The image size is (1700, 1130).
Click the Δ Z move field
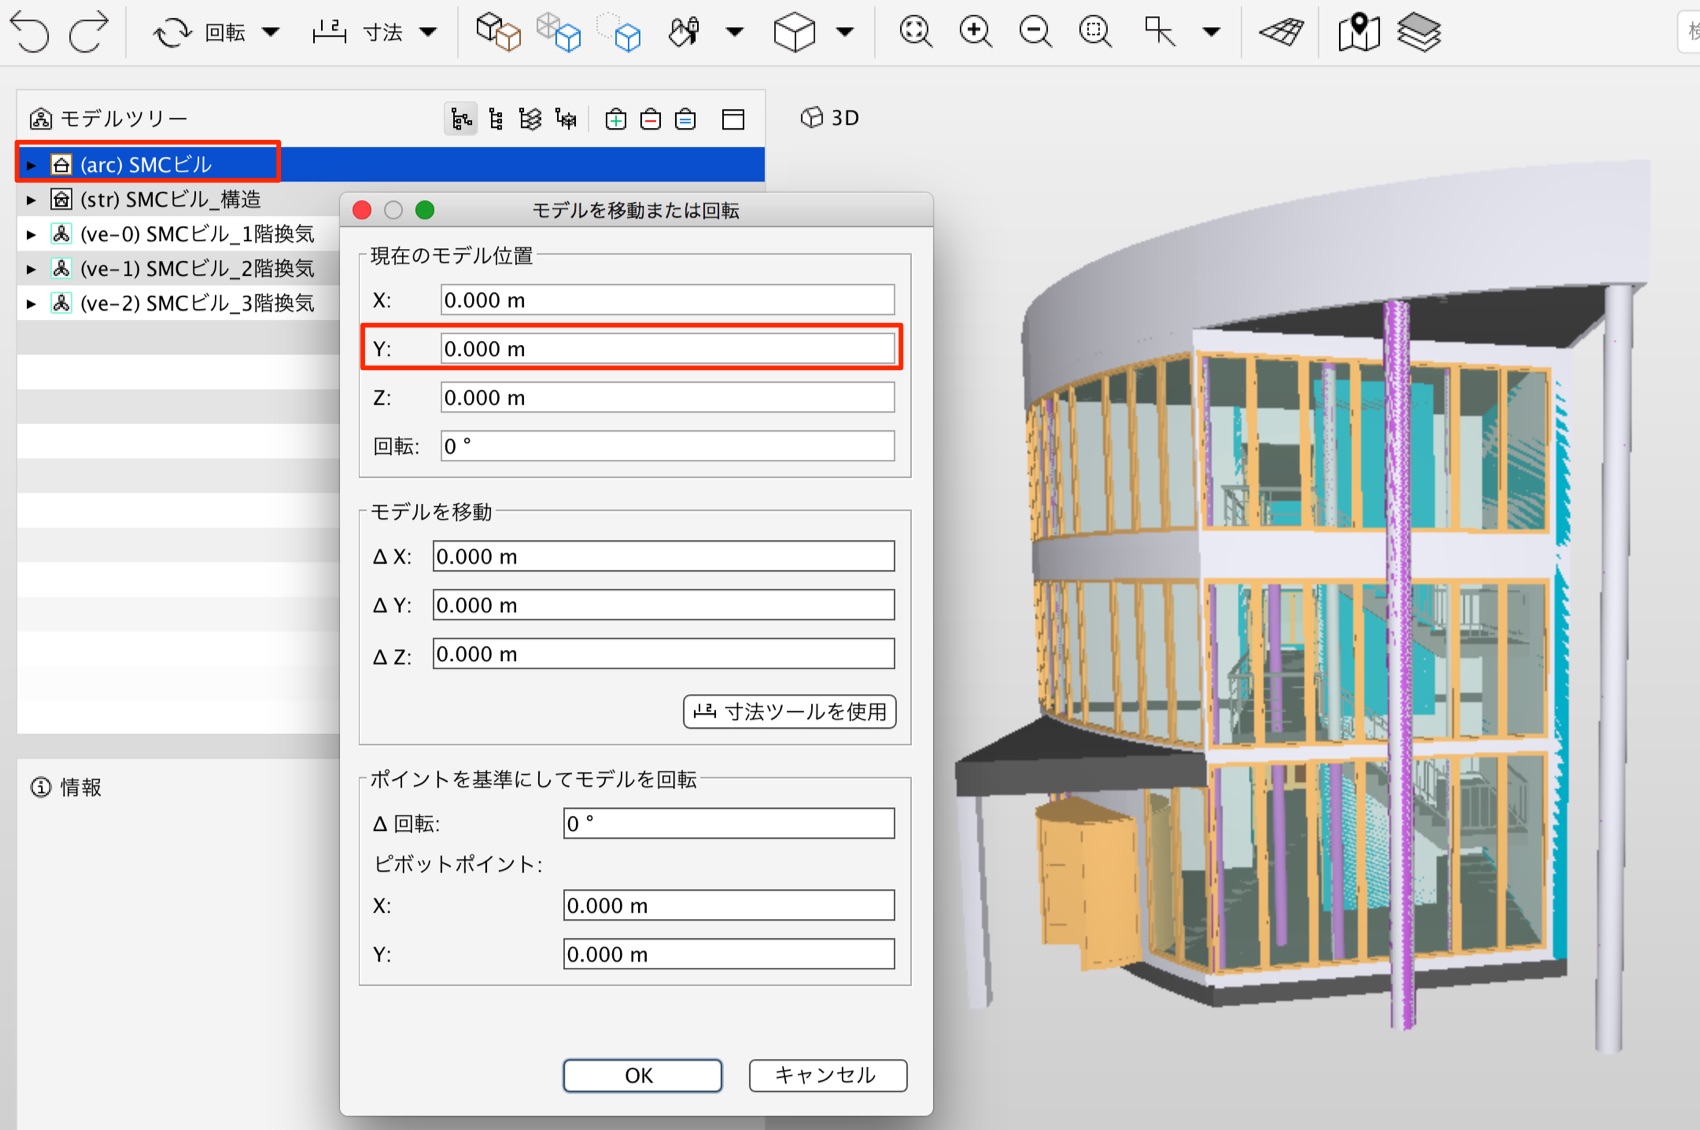663,654
